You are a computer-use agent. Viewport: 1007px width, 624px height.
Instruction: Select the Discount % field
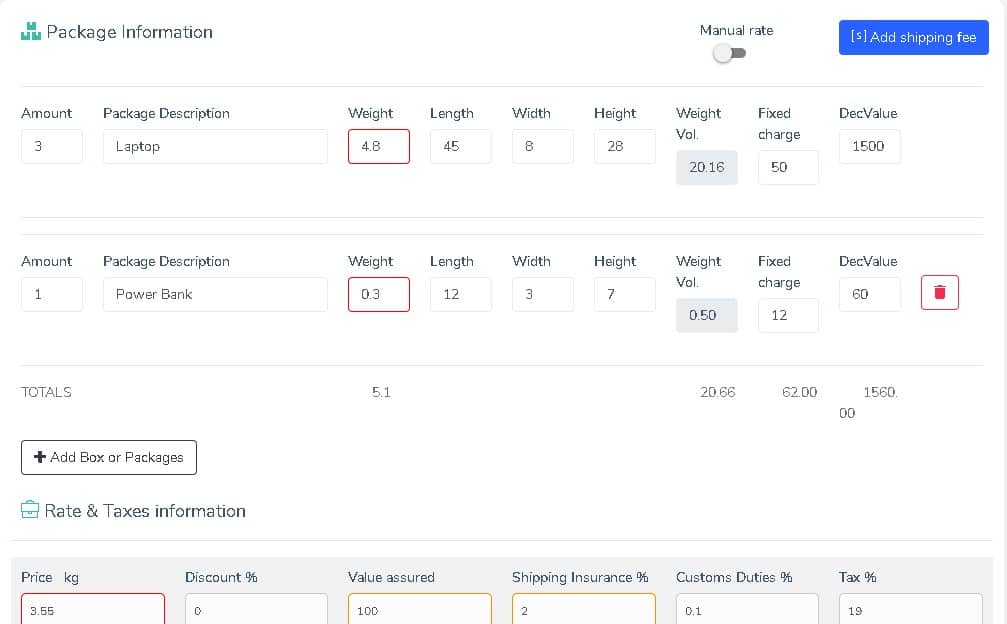click(x=256, y=609)
